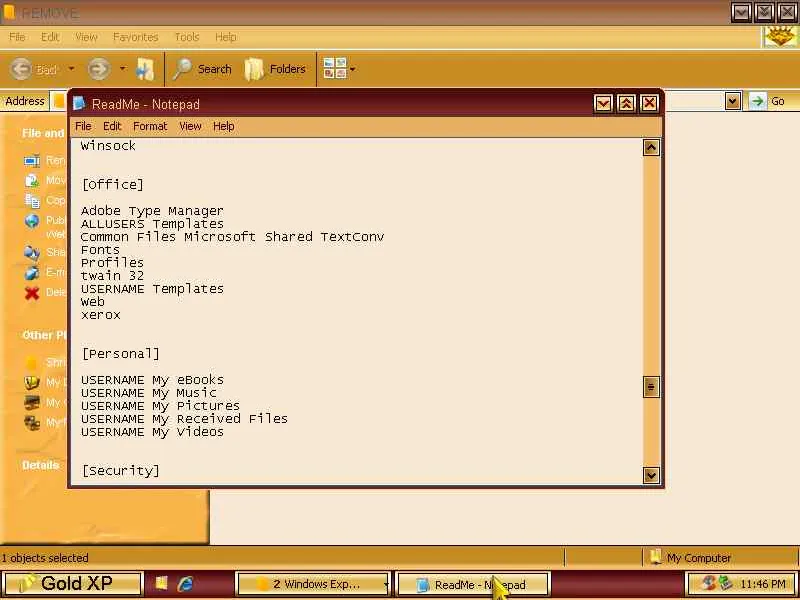This screenshot has height=600, width=800.
Task: Click the My Computer icon in Other Places
Action: pyautogui.click(x=32, y=403)
